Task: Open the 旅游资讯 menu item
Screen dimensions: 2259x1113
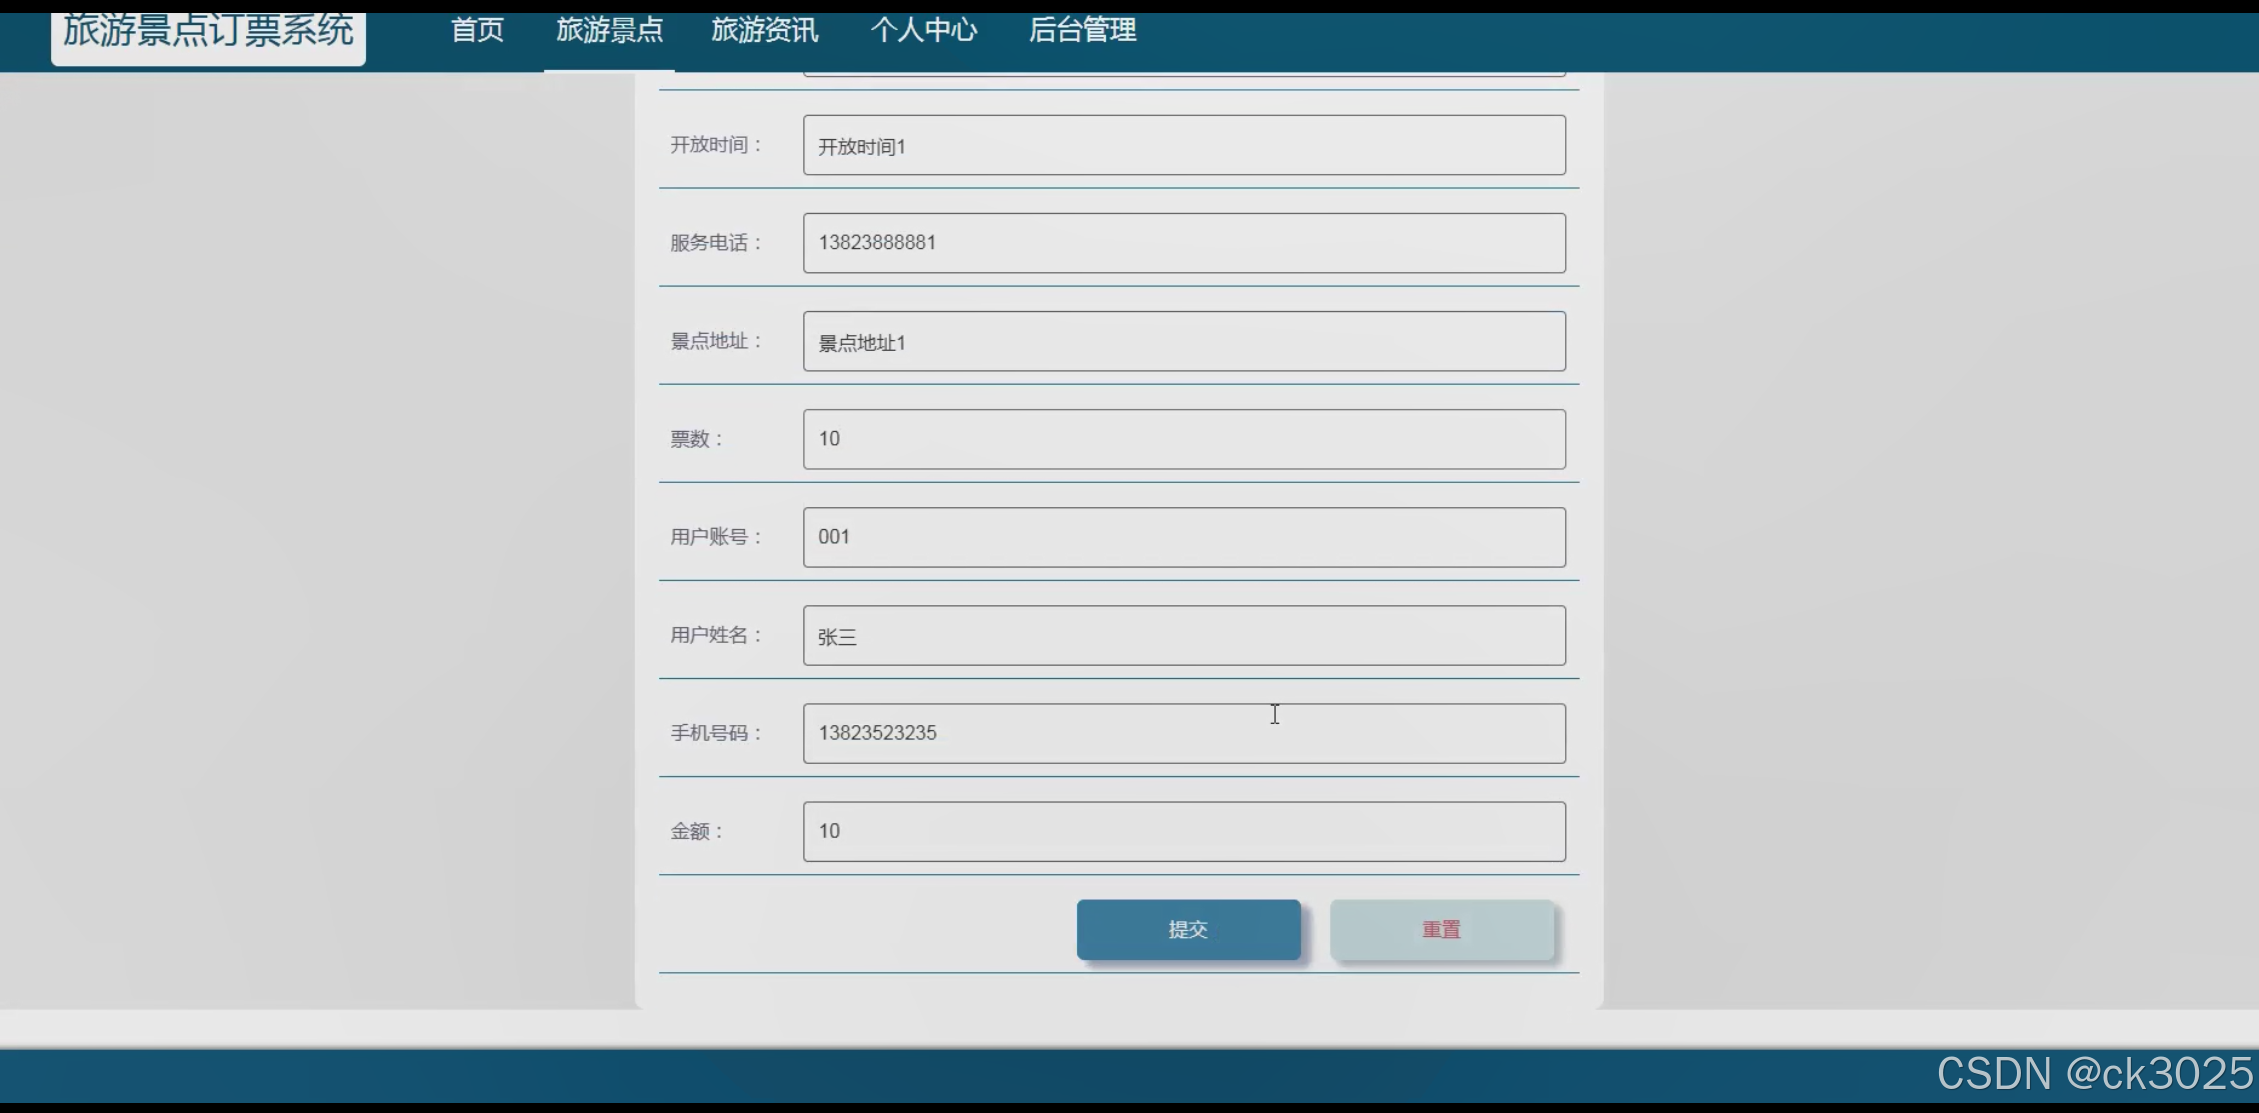Action: [764, 31]
